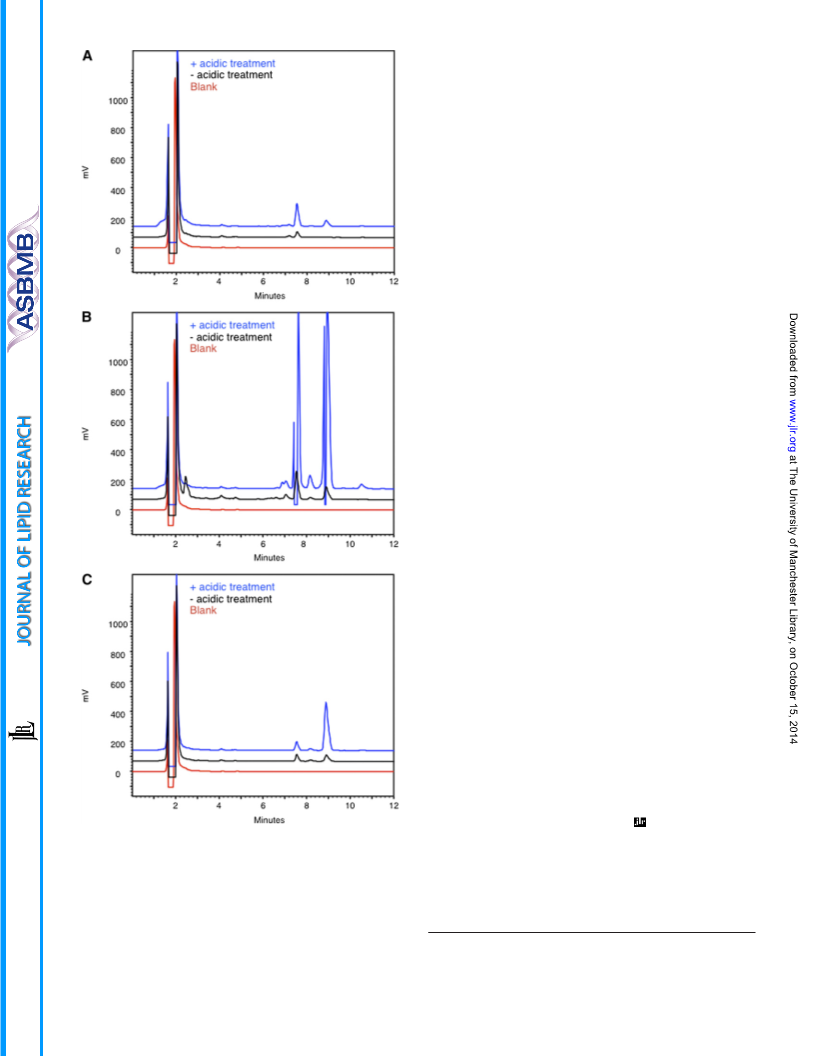The height and width of the screenshot is (1056, 816).
Task: Click the 'Downloaded from' side text
Action: (x=793, y=354)
